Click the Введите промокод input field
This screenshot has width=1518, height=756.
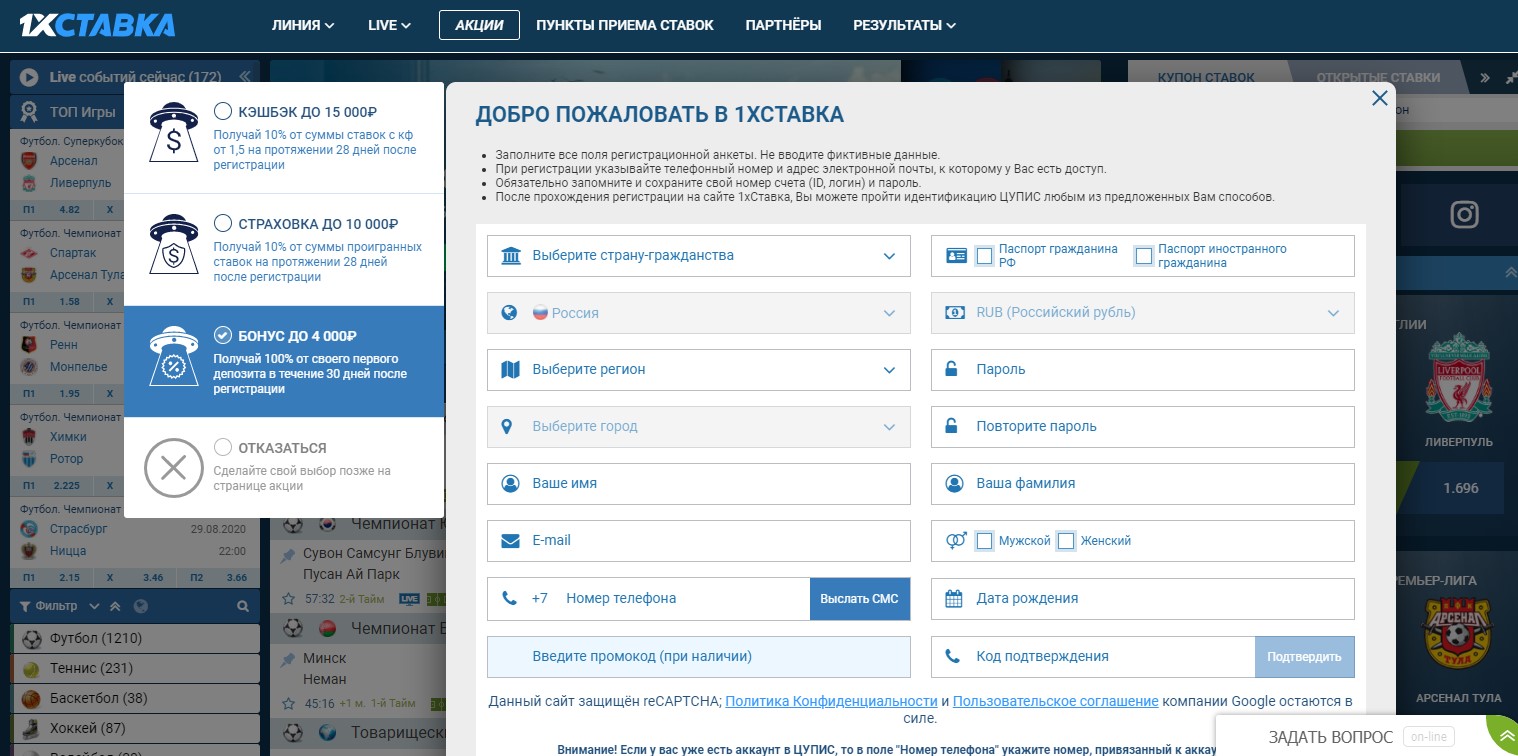pyautogui.click(x=699, y=657)
